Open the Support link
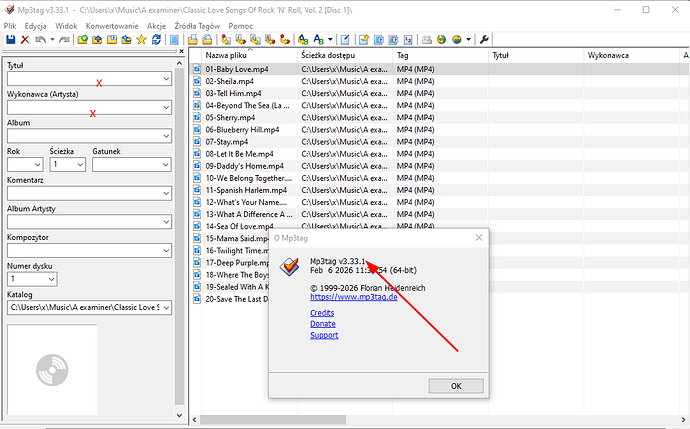 pos(324,335)
